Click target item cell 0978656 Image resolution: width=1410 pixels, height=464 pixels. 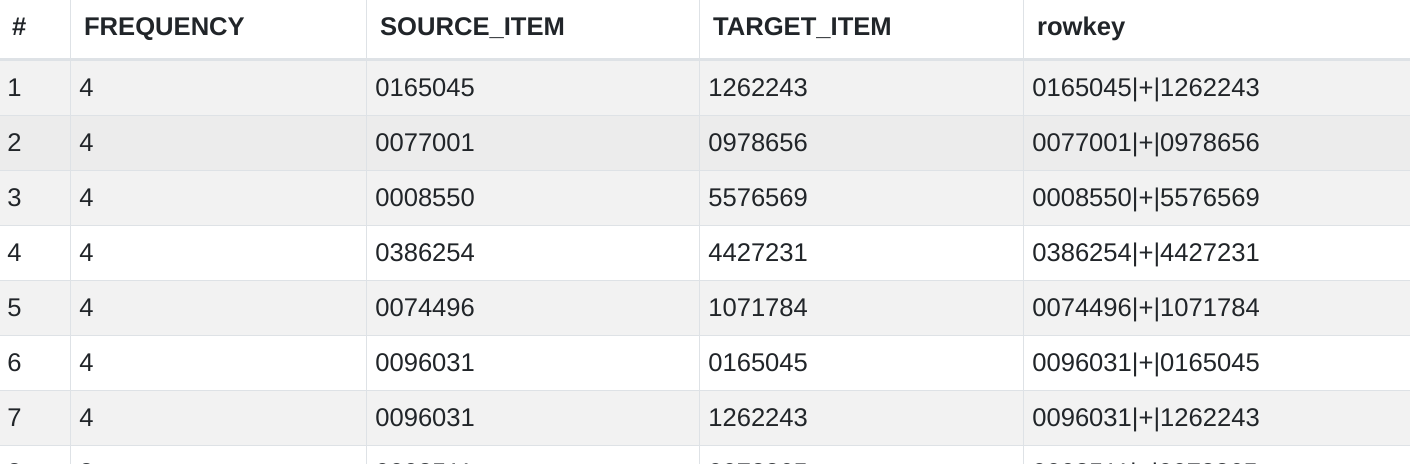point(757,143)
